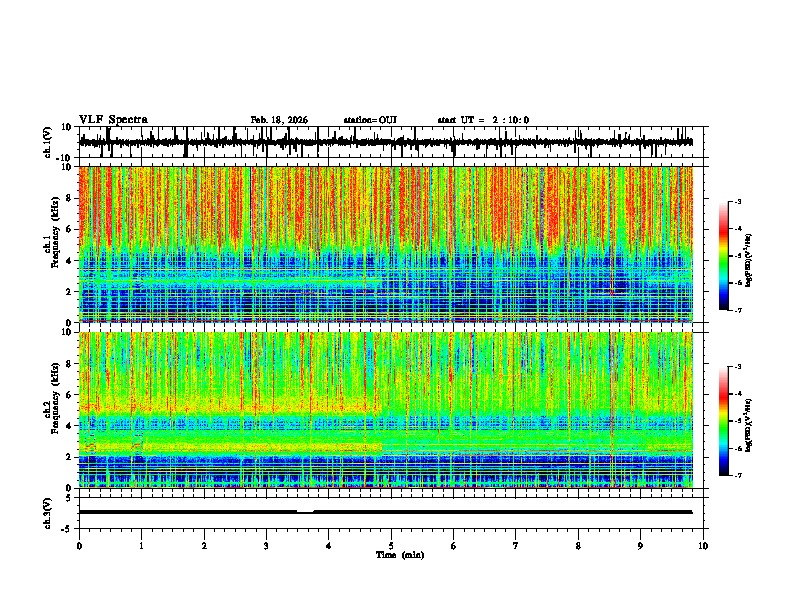Click the ch.2 spectrogram color scale bar
The width and height of the screenshot is (792, 612).
coord(723,421)
